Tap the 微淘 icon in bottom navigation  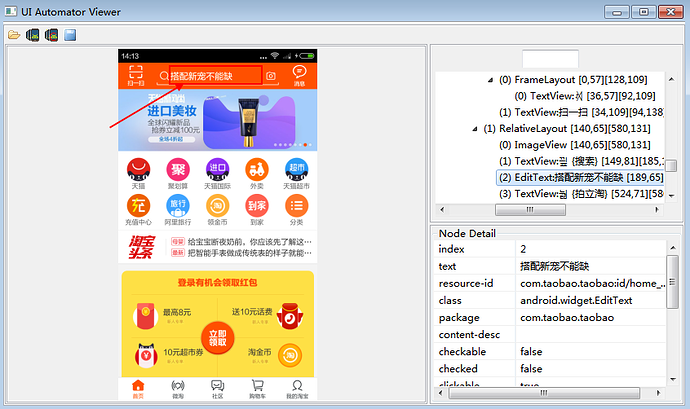click(x=178, y=386)
